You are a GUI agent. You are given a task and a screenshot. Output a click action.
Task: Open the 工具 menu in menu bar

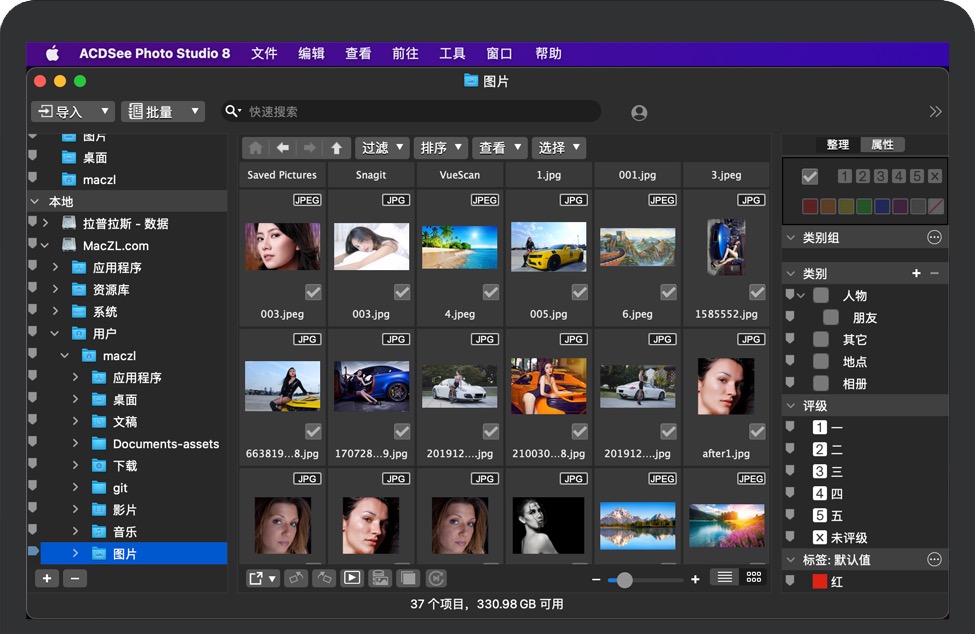452,54
